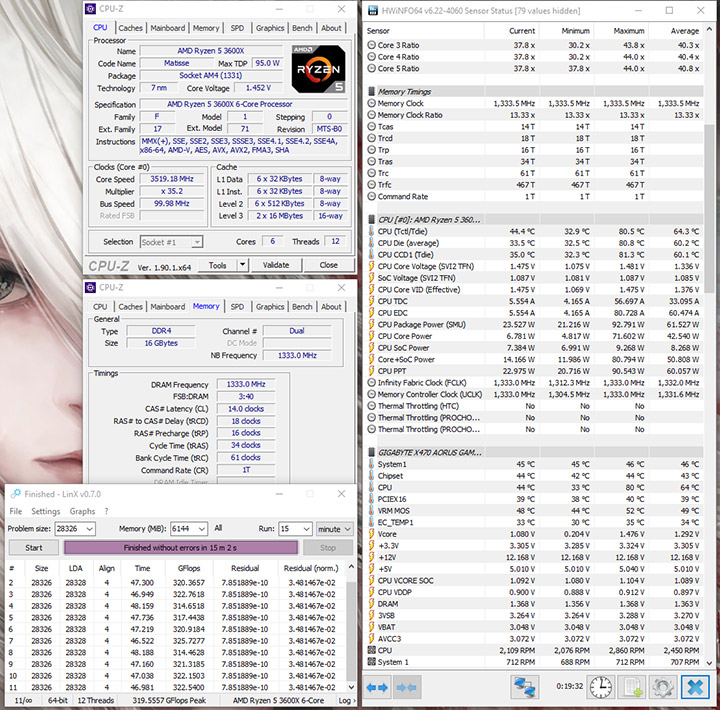Screen dimensions: 720x710
Task: Click the expand columns blue arrows icon in HWiNFO
Action: pos(377,688)
